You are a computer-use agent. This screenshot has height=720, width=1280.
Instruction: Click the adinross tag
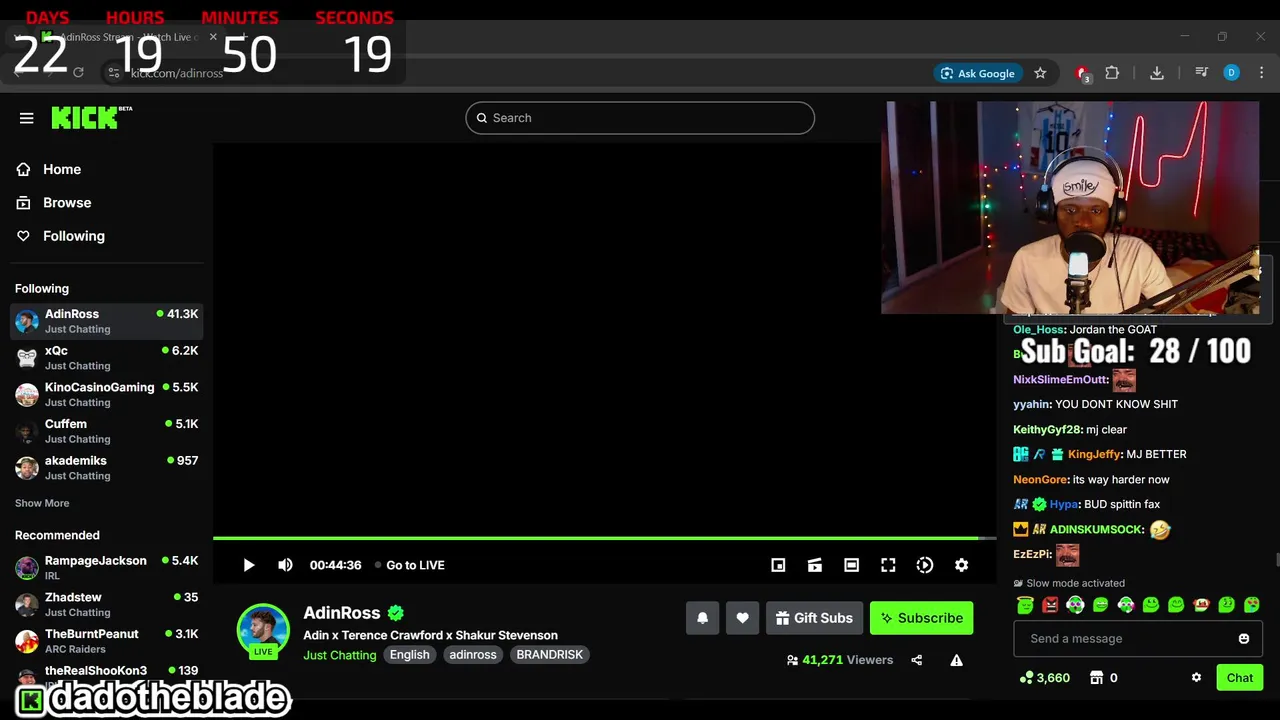[x=473, y=655]
